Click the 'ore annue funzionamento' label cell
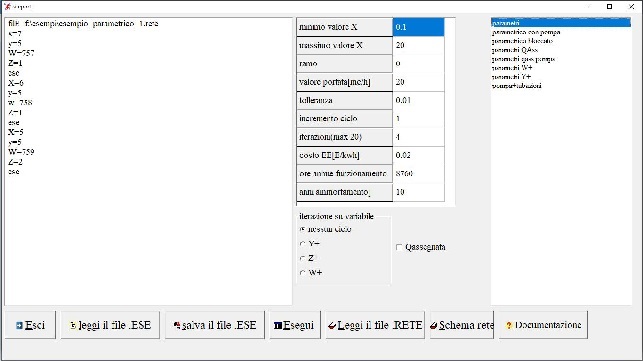 (x=344, y=173)
